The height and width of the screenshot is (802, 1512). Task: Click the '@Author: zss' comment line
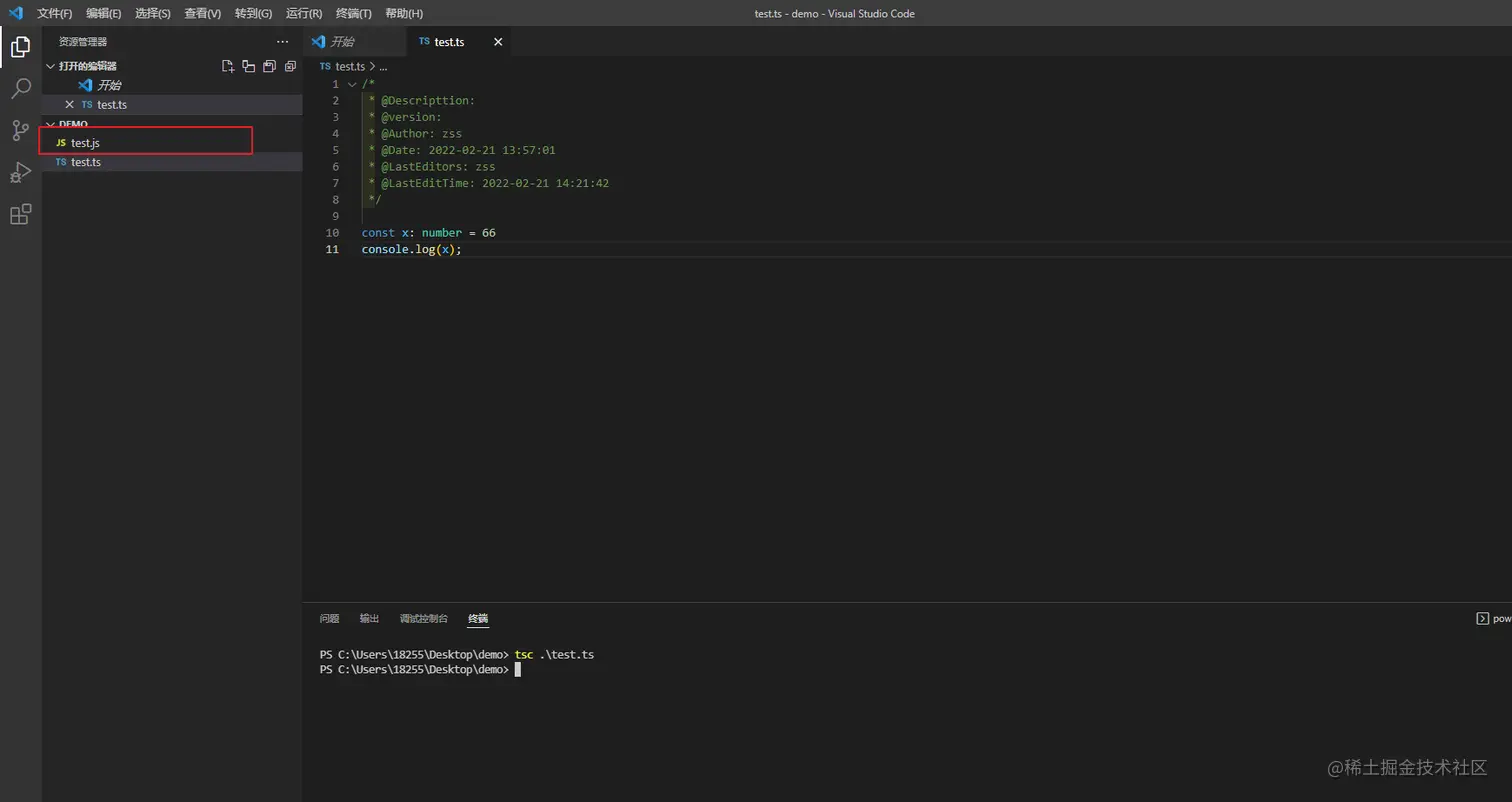(414, 134)
